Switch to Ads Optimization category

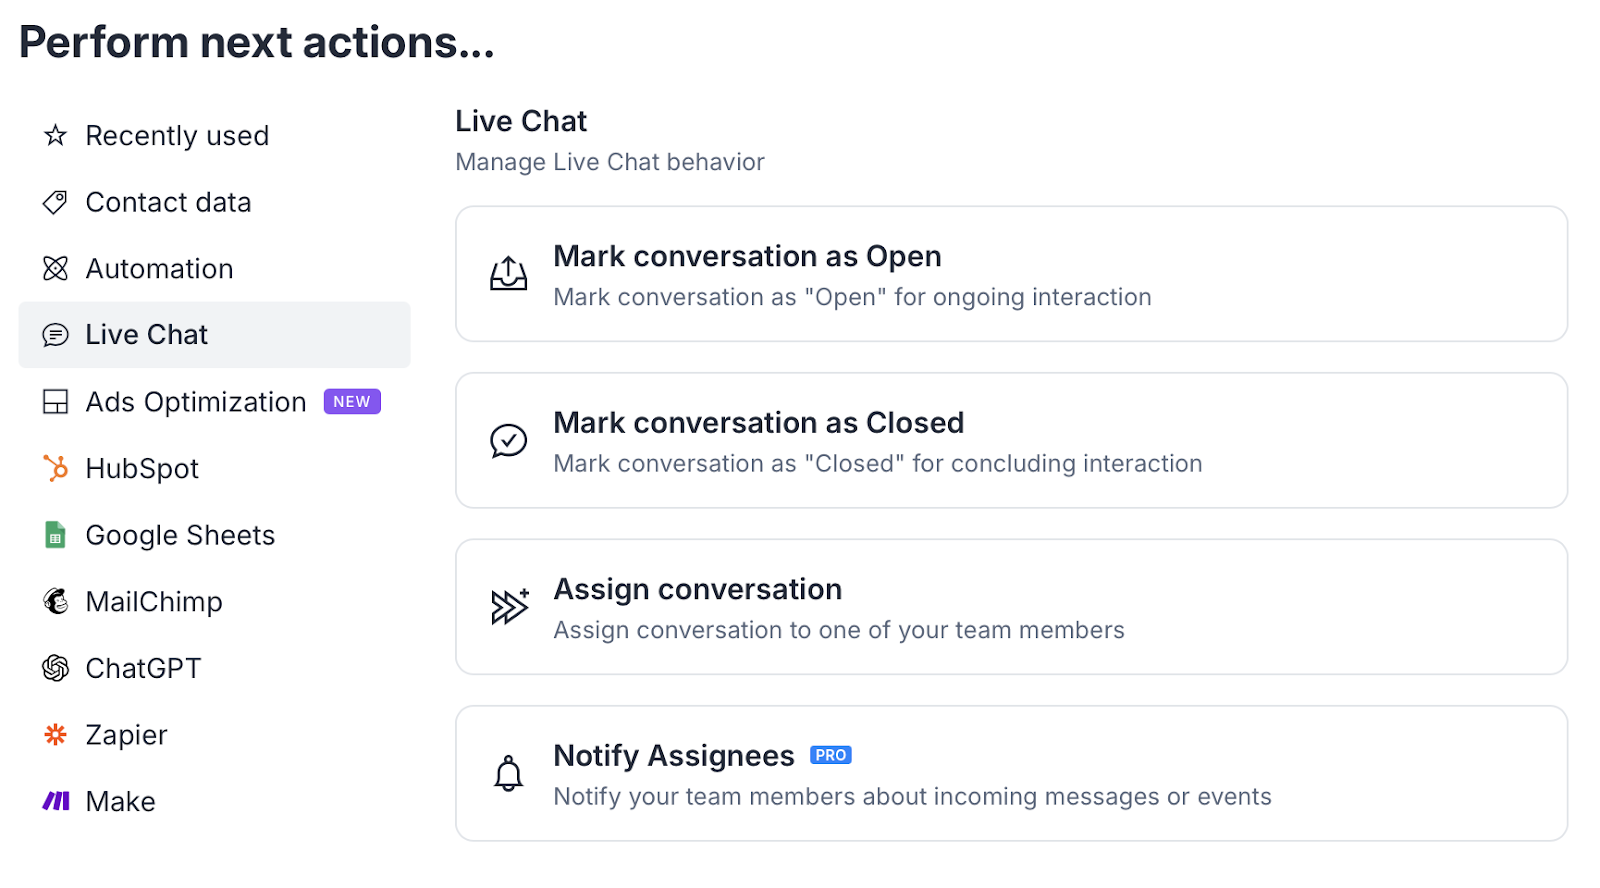click(x=196, y=402)
